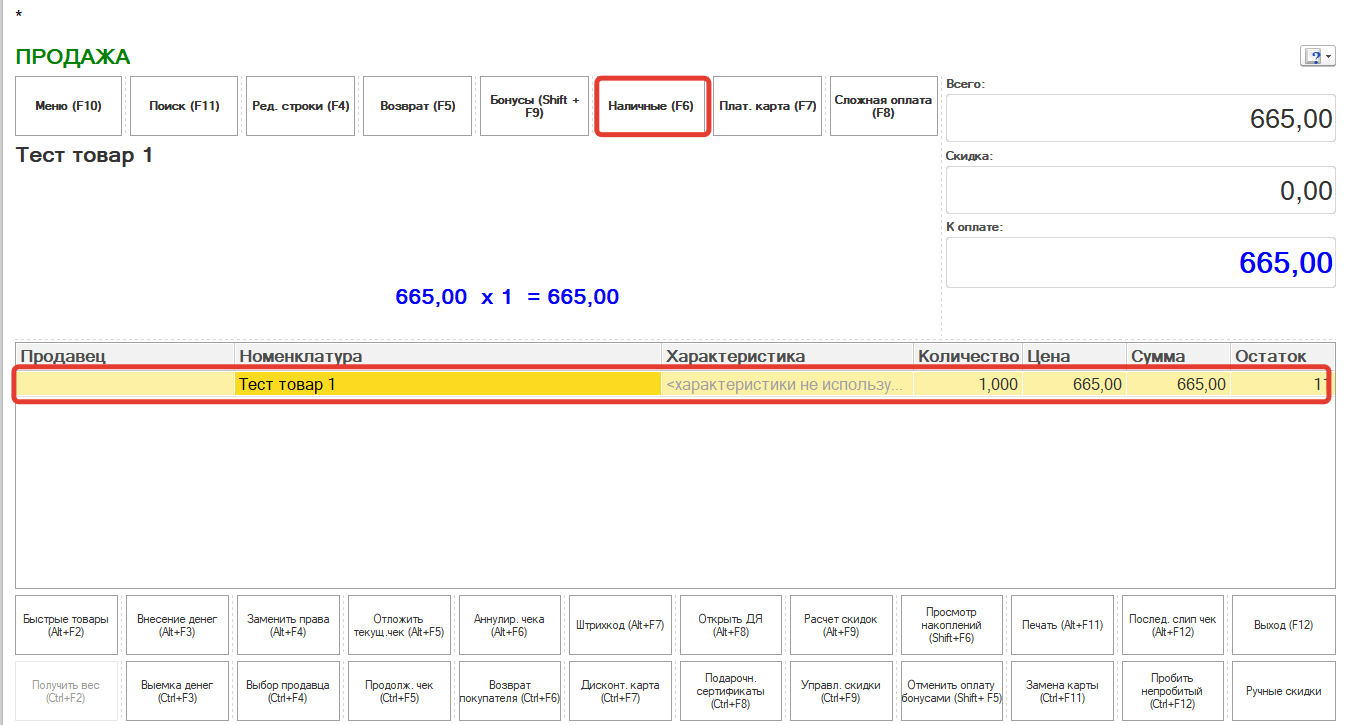Click Возврат (F5) button
1347x725 pixels.
point(417,106)
